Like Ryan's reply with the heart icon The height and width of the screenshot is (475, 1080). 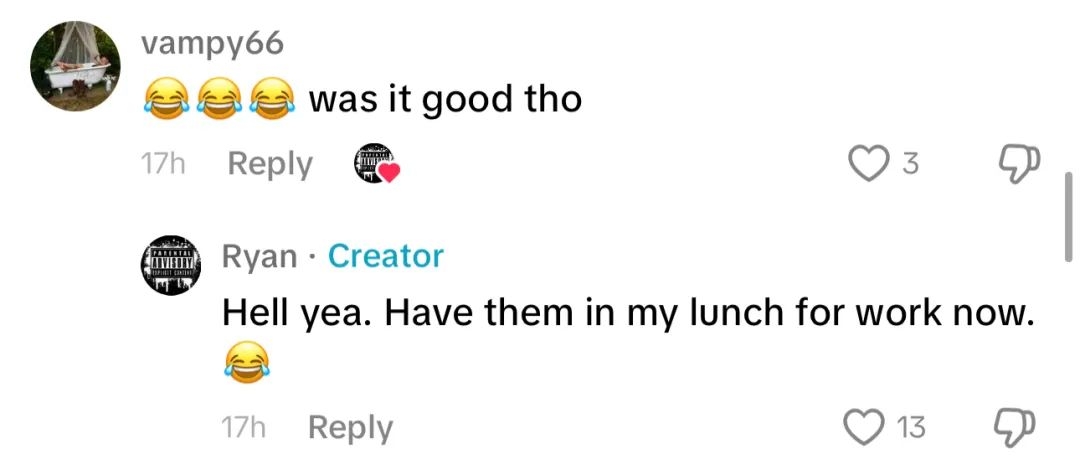click(862, 428)
